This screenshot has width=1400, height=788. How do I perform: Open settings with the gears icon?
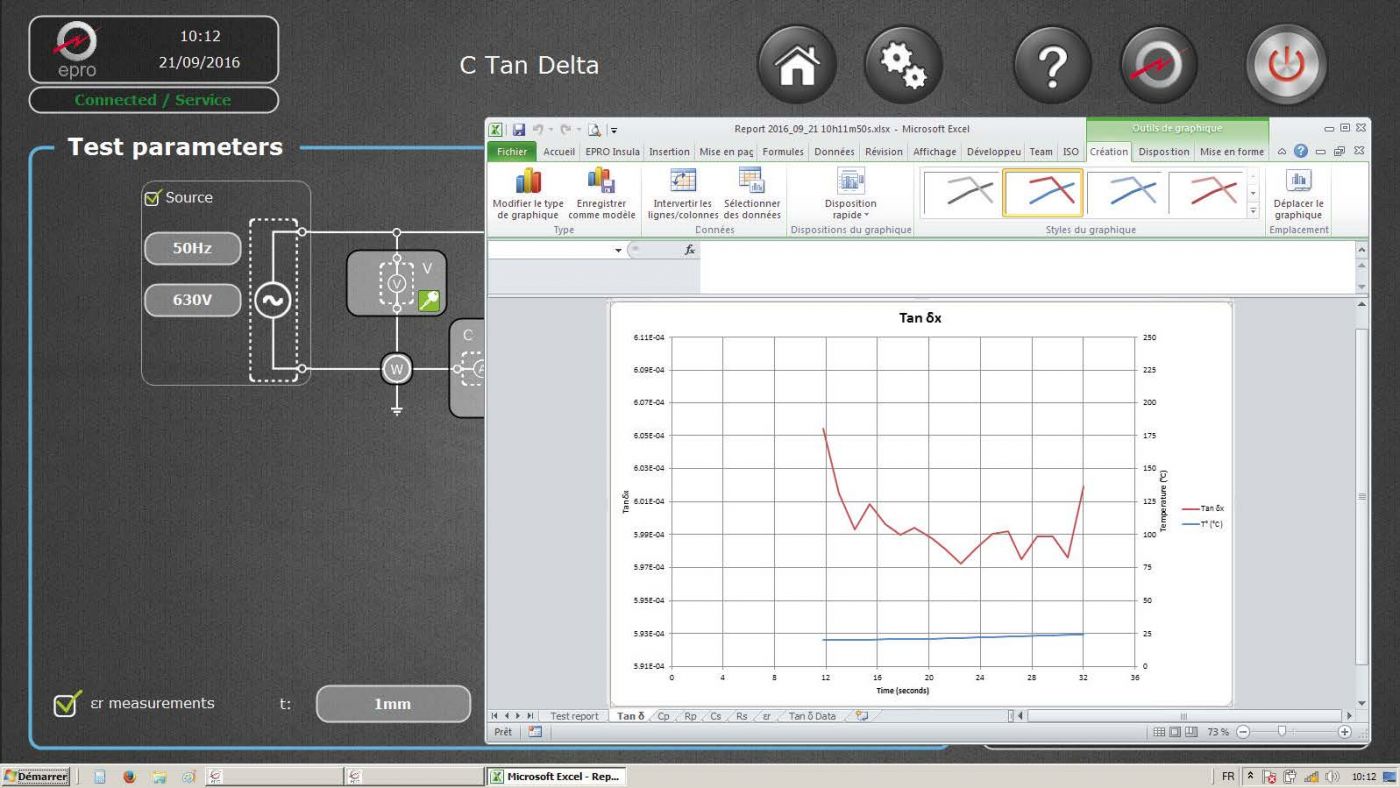pyautogui.click(x=904, y=65)
